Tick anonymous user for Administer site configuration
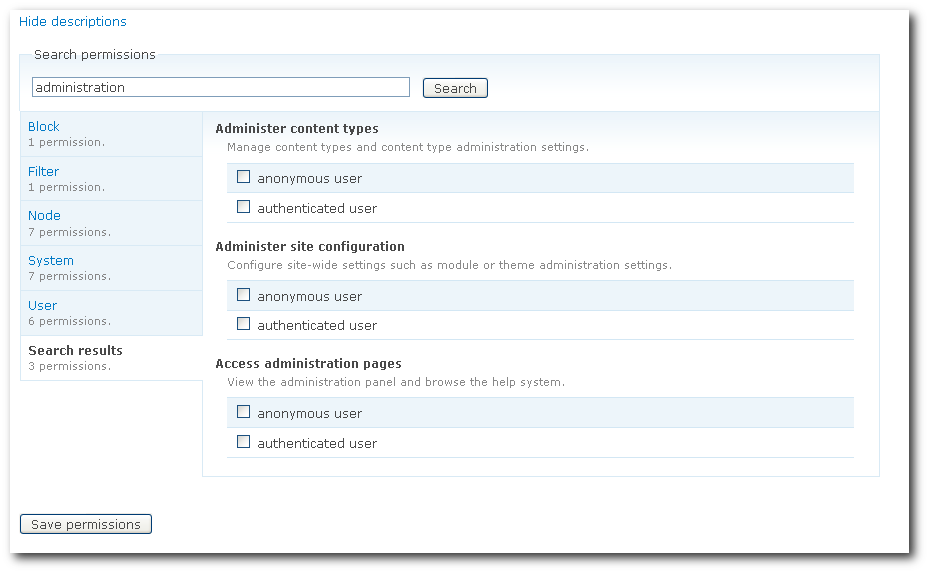The image size is (929, 573). click(x=243, y=295)
